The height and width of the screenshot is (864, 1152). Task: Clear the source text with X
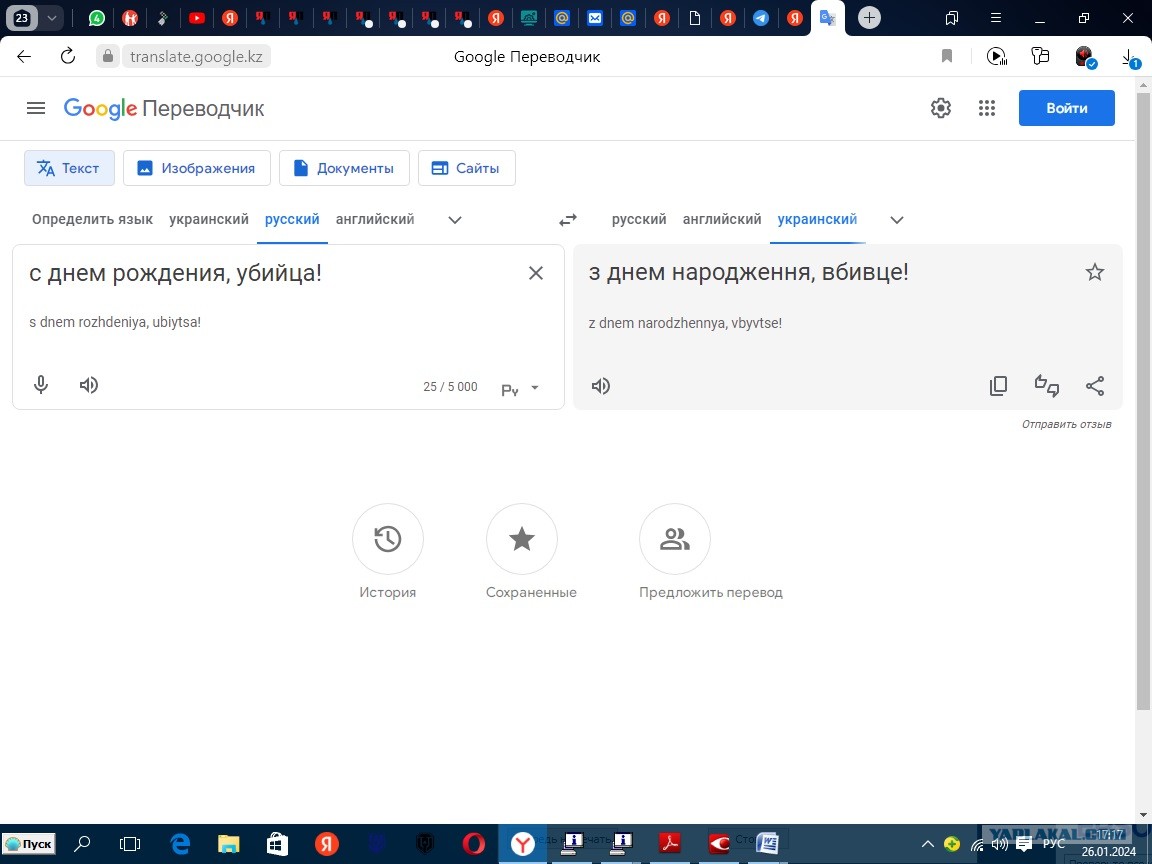click(536, 273)
